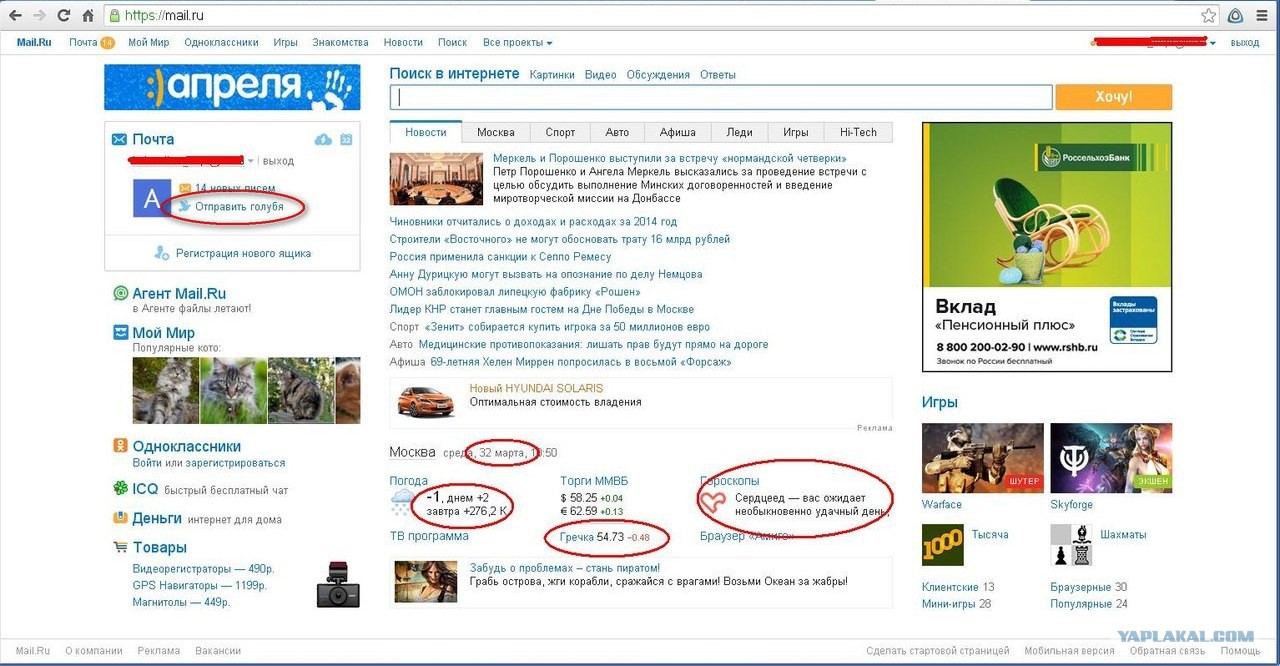
Task: Click the Деньги wallet icon
Action: [121, 518]
